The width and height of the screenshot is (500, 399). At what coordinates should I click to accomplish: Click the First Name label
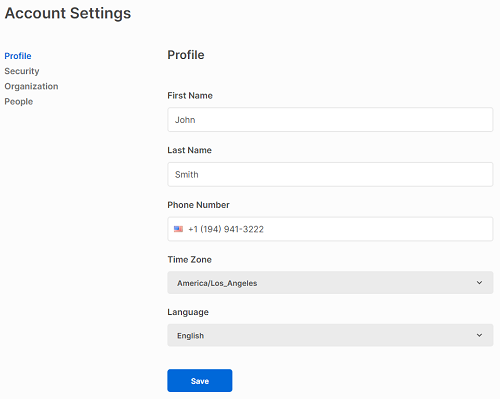(x=190, y=96)
